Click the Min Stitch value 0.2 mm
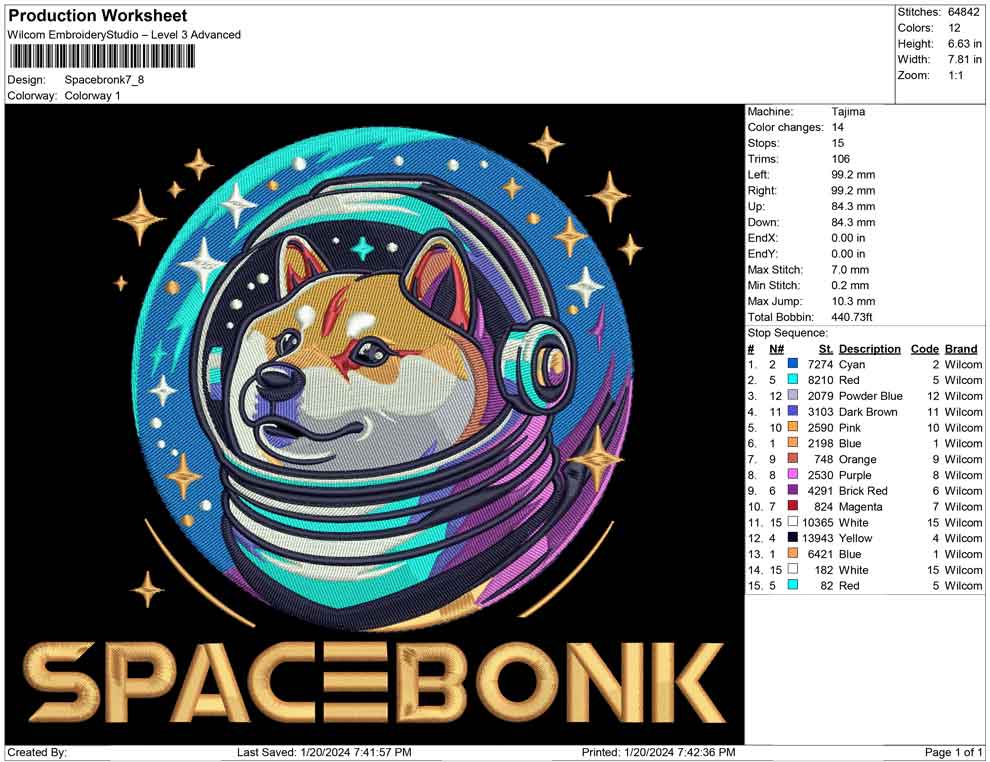This screenshot has height=762, width=990. (850, 285)
